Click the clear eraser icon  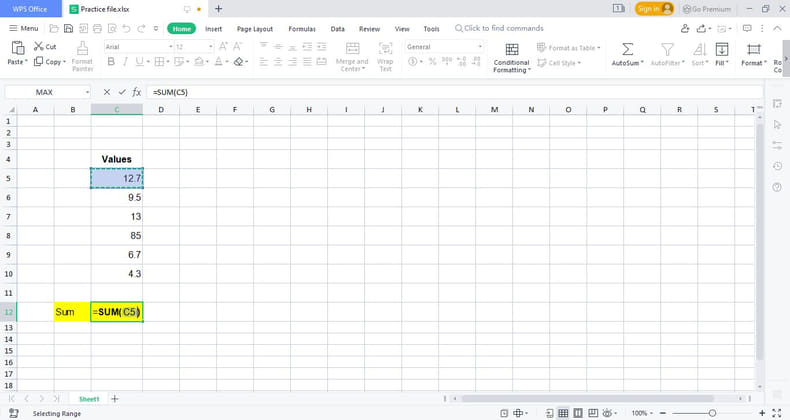click(238, 61)
